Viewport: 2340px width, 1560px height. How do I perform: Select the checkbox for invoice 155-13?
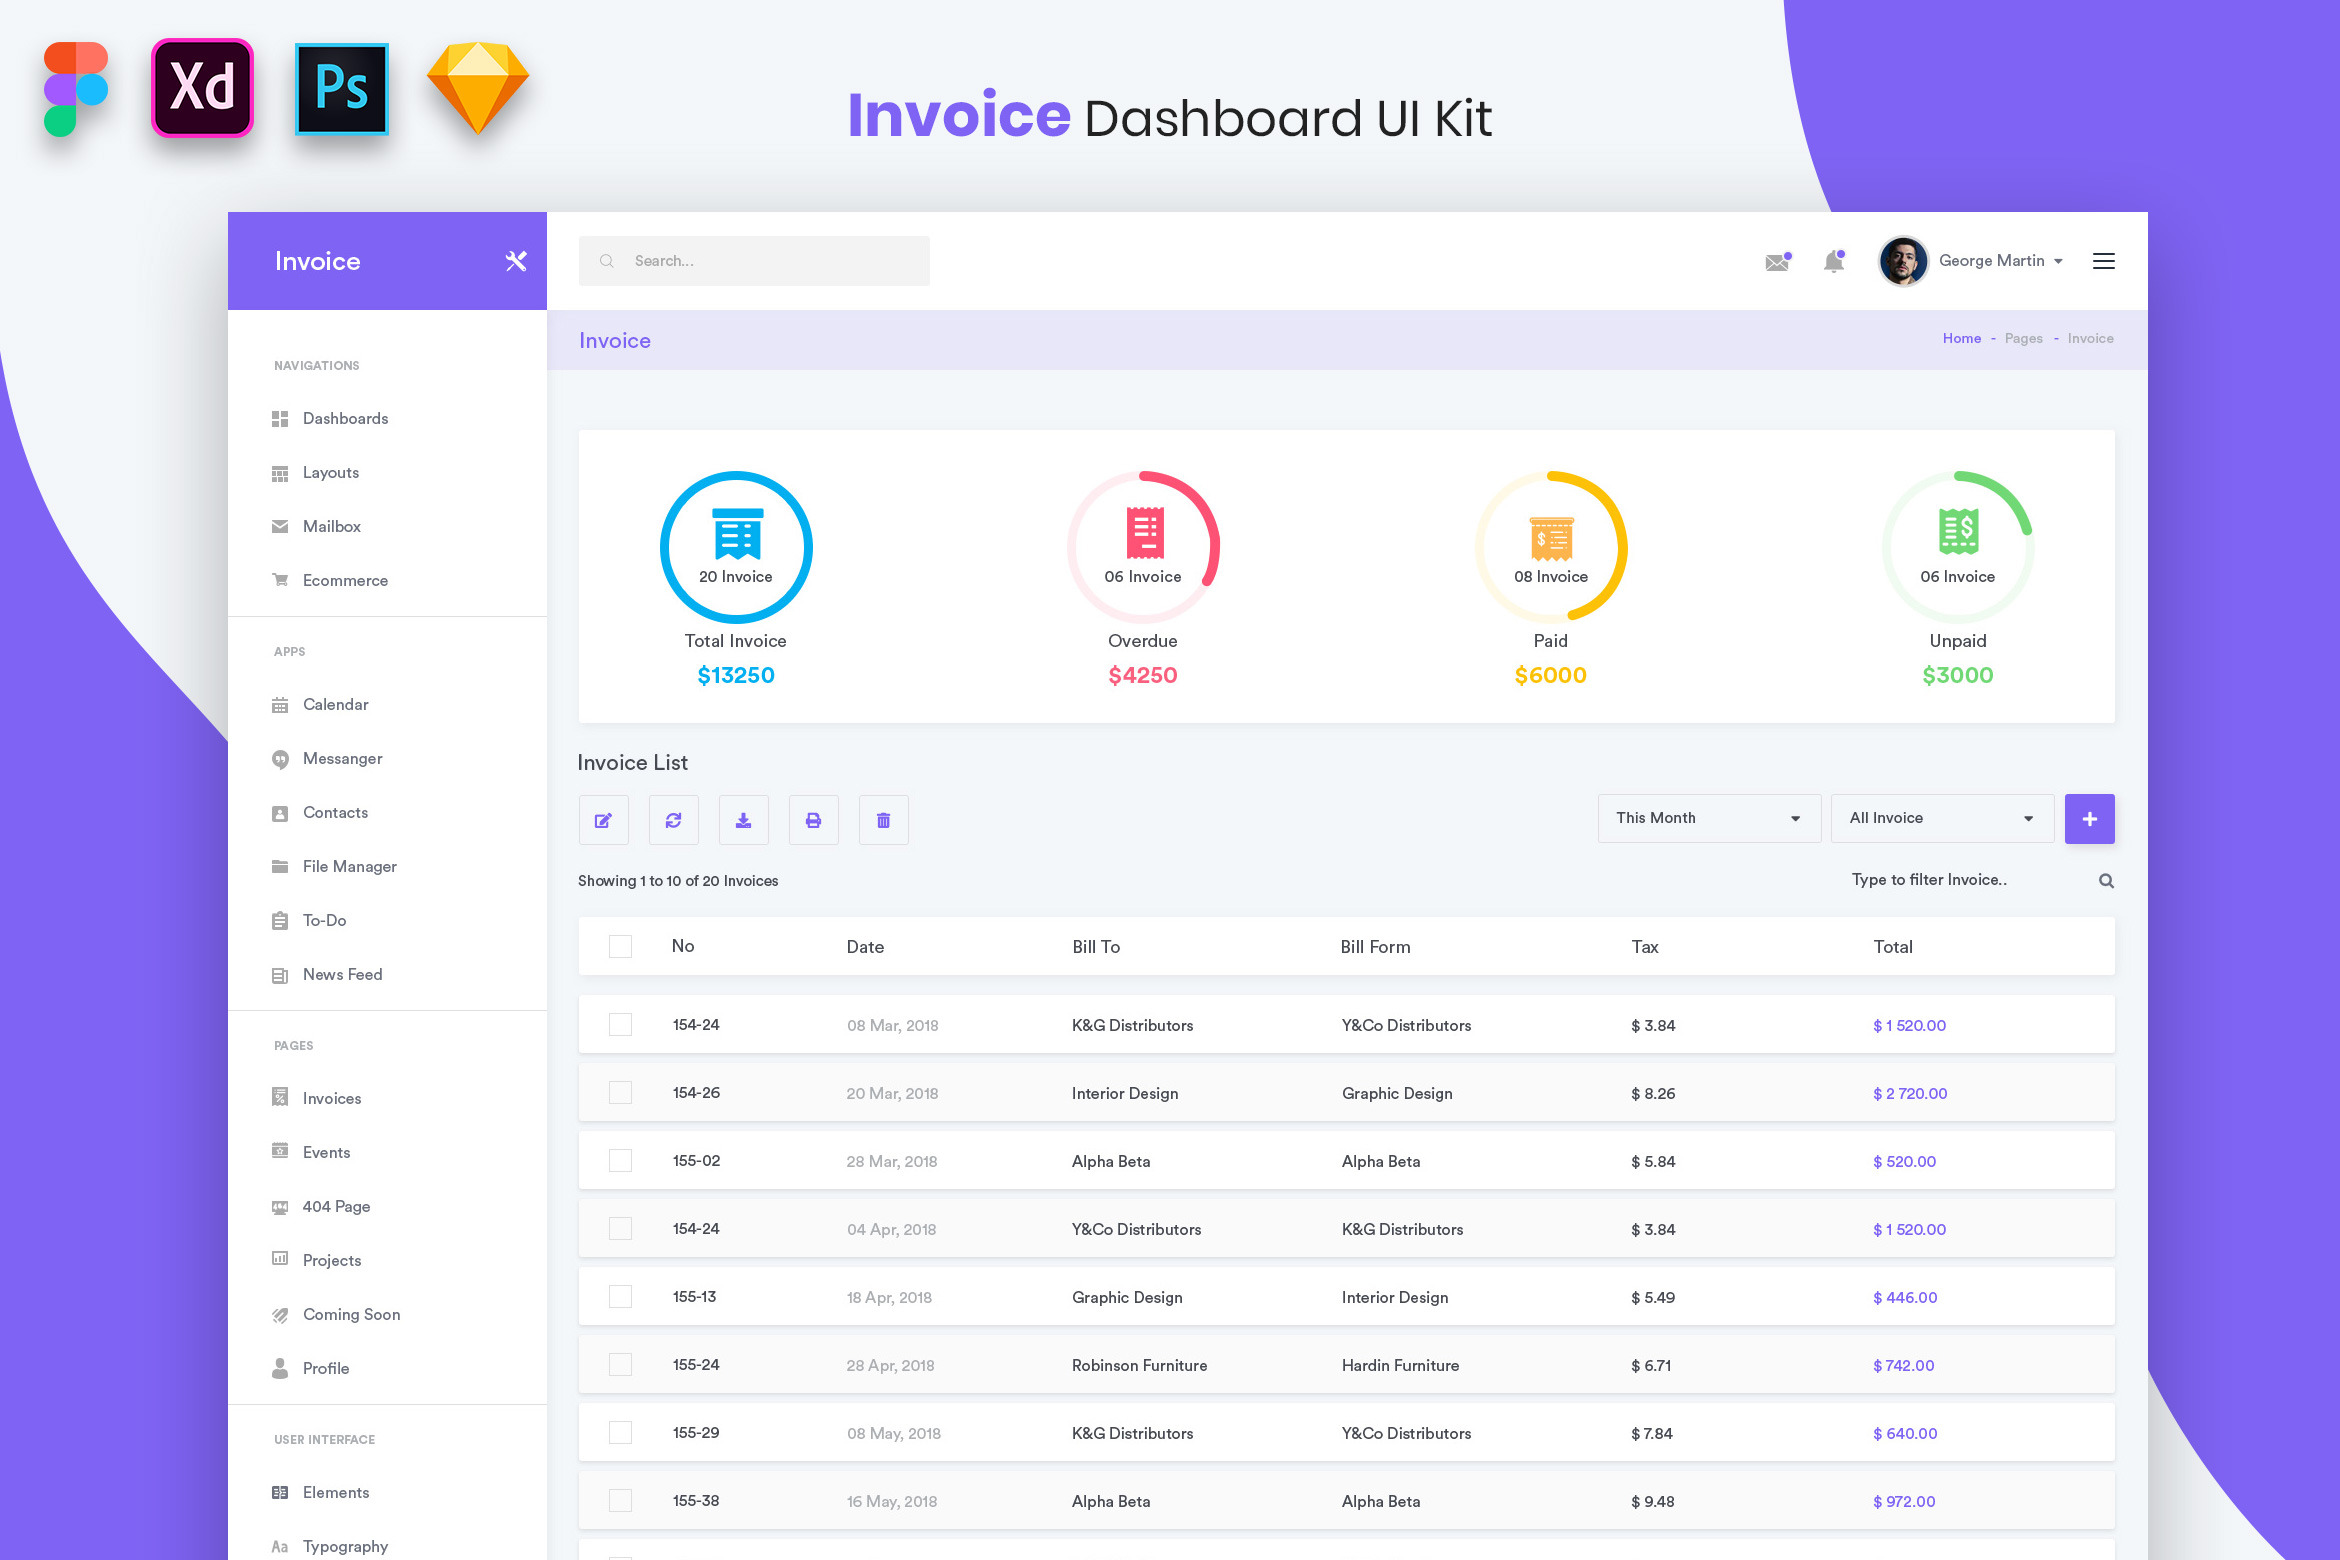click(620, 1296)
